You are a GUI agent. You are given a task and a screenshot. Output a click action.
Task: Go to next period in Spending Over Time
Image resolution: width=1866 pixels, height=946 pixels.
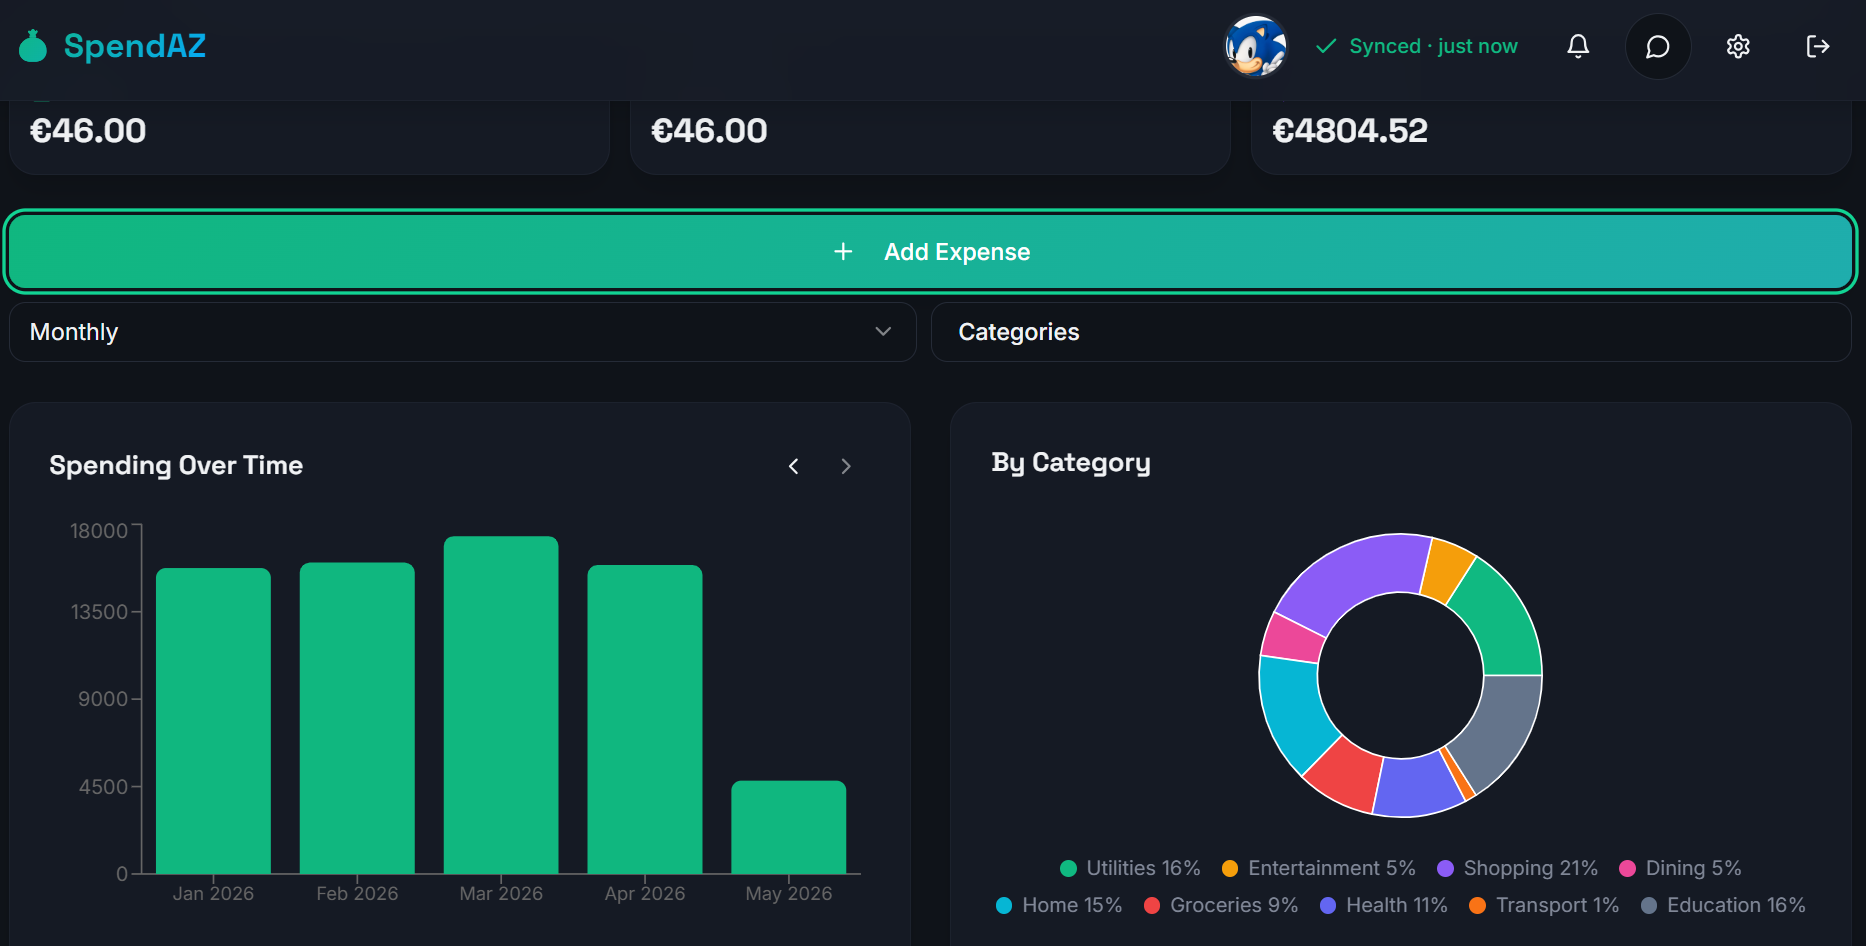tap(846, 466)
